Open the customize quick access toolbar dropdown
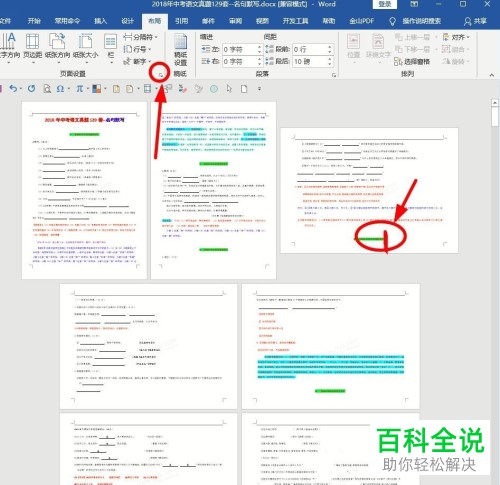 coord(259,89)
